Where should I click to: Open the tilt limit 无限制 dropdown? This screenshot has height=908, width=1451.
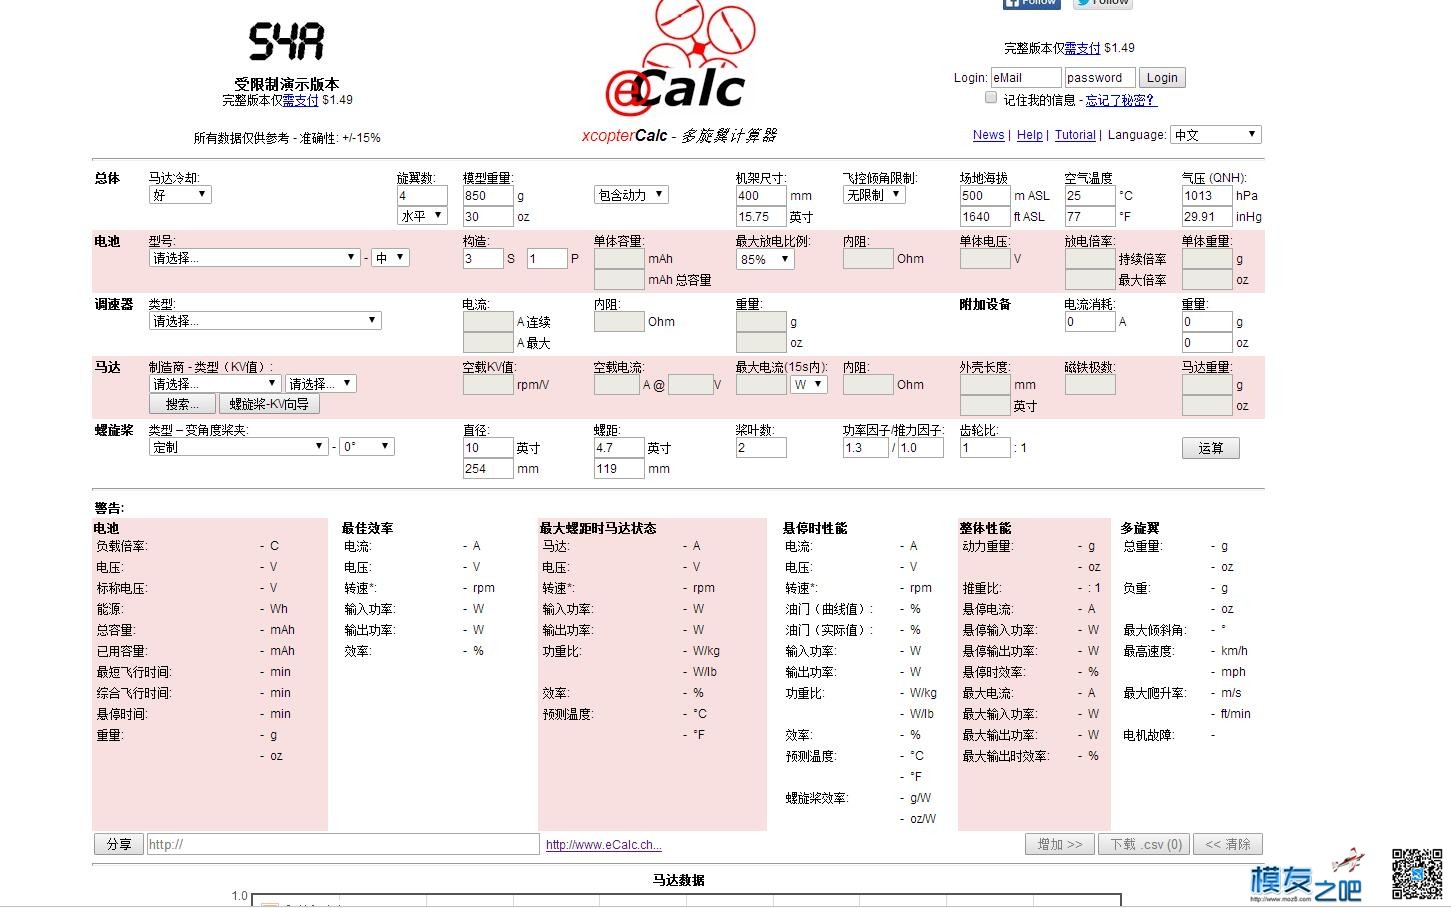[874, 195]
